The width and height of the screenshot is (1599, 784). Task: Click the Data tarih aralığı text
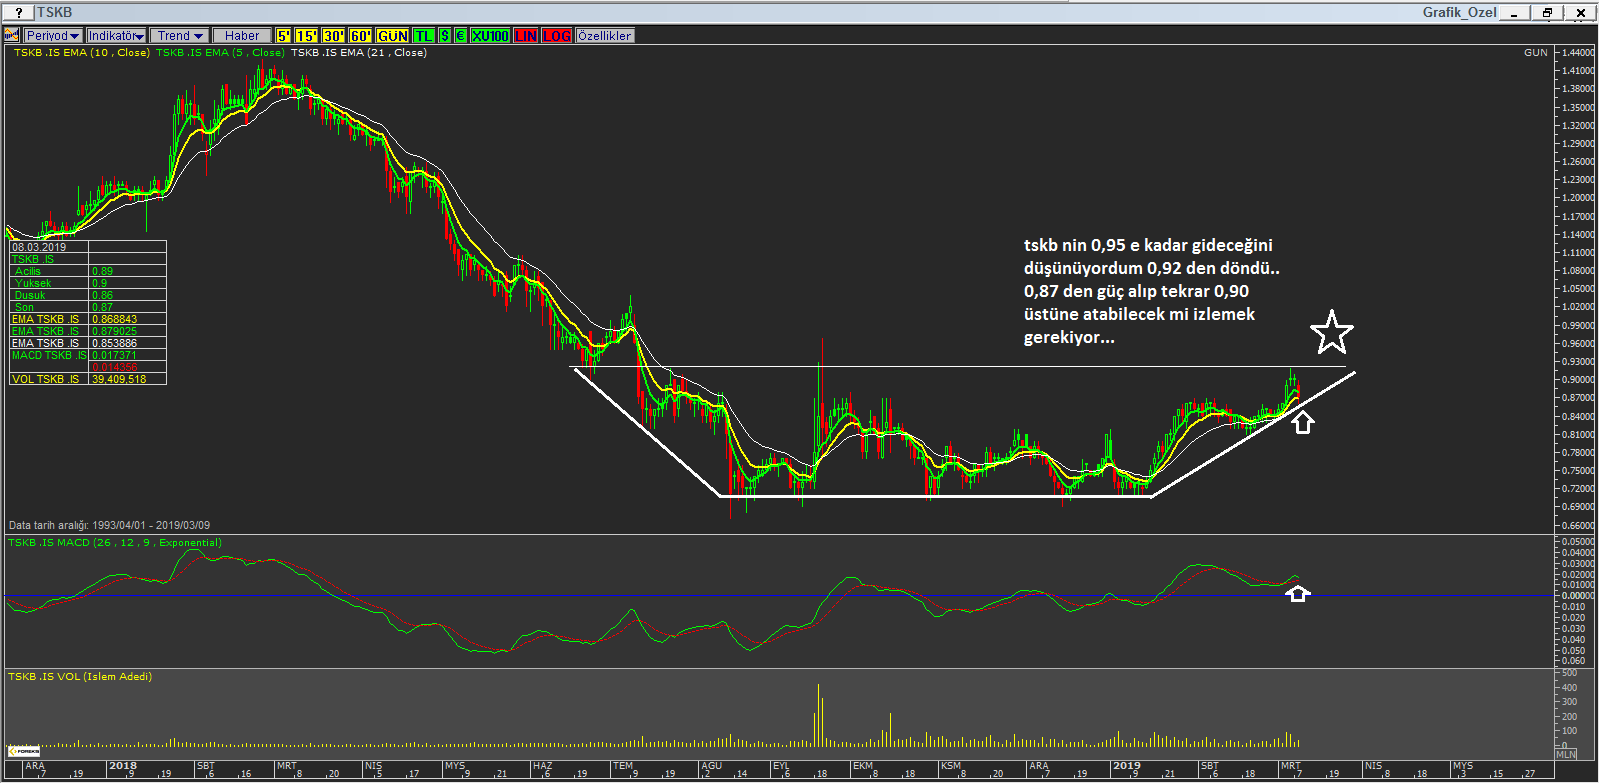coord(109,525)
